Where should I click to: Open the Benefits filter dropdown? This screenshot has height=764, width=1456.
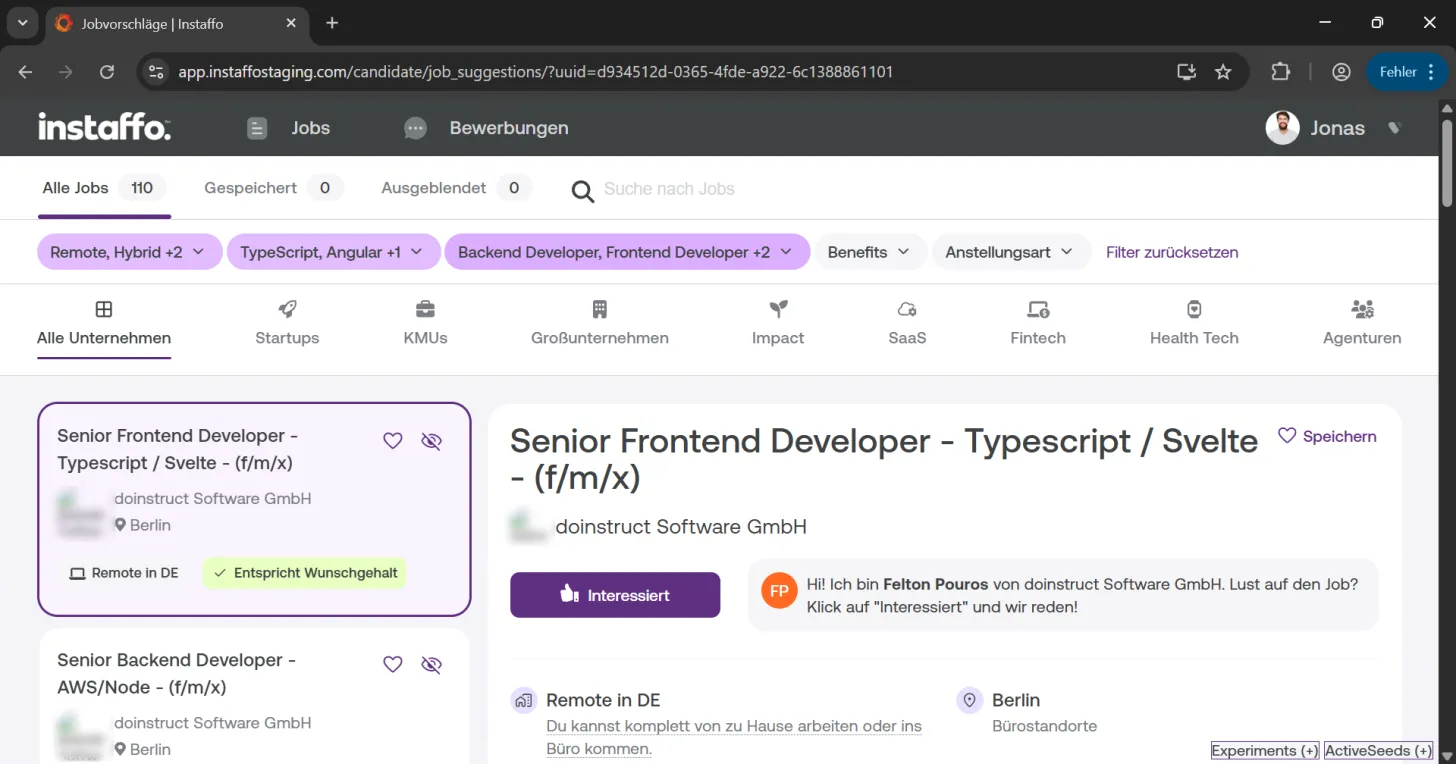[x=869, y=252]
